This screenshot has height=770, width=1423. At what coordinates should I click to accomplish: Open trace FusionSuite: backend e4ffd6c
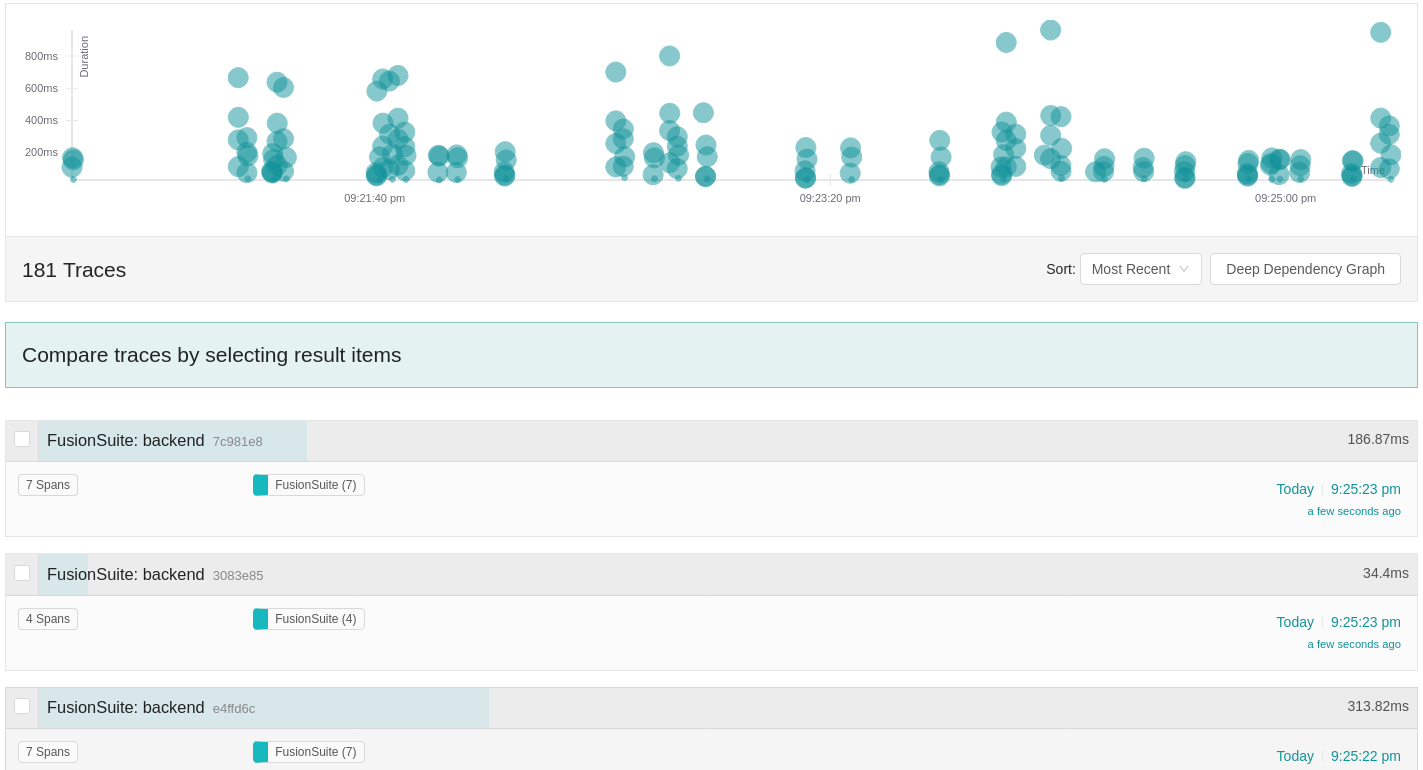[x=125, y=708]
